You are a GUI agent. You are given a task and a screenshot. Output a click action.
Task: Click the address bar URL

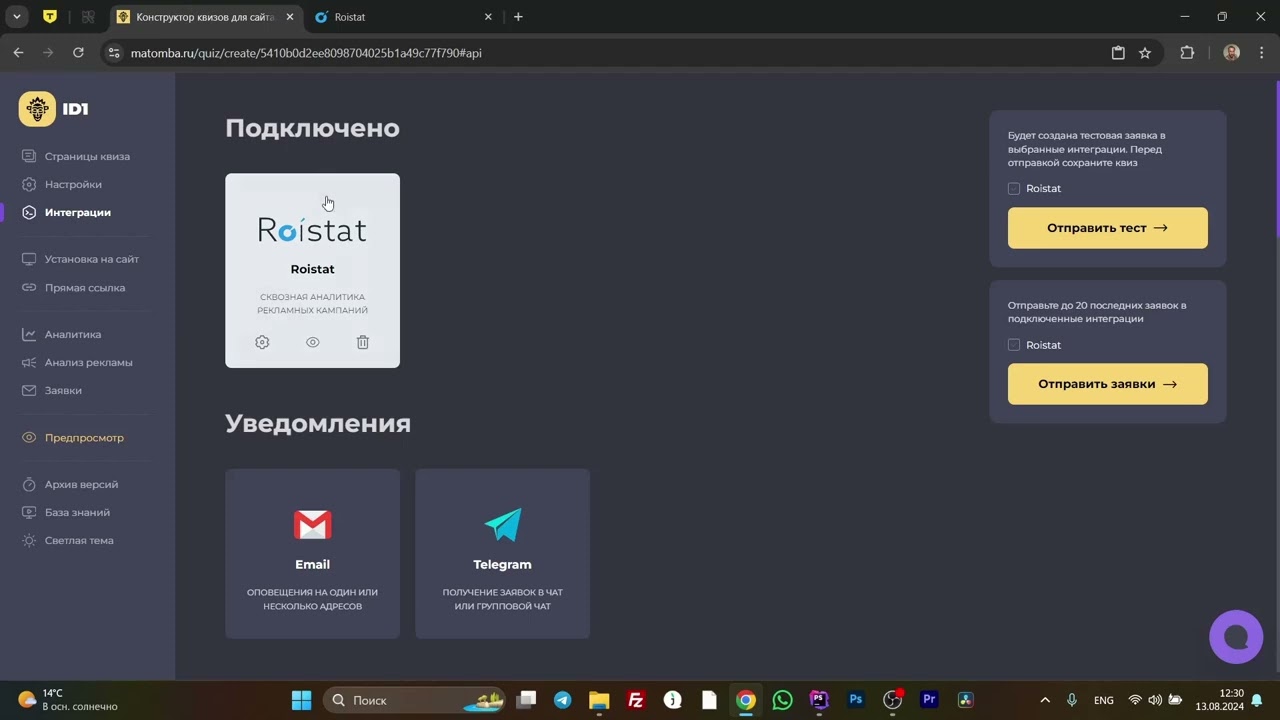click(306, 53)
